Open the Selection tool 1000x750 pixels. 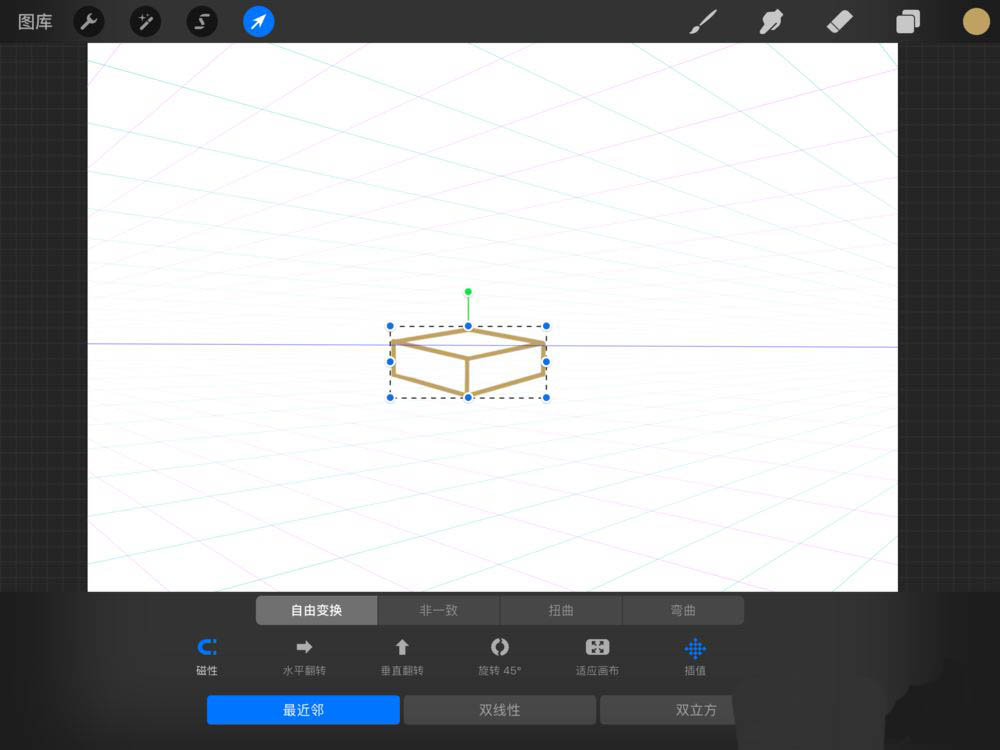[201, 21]
